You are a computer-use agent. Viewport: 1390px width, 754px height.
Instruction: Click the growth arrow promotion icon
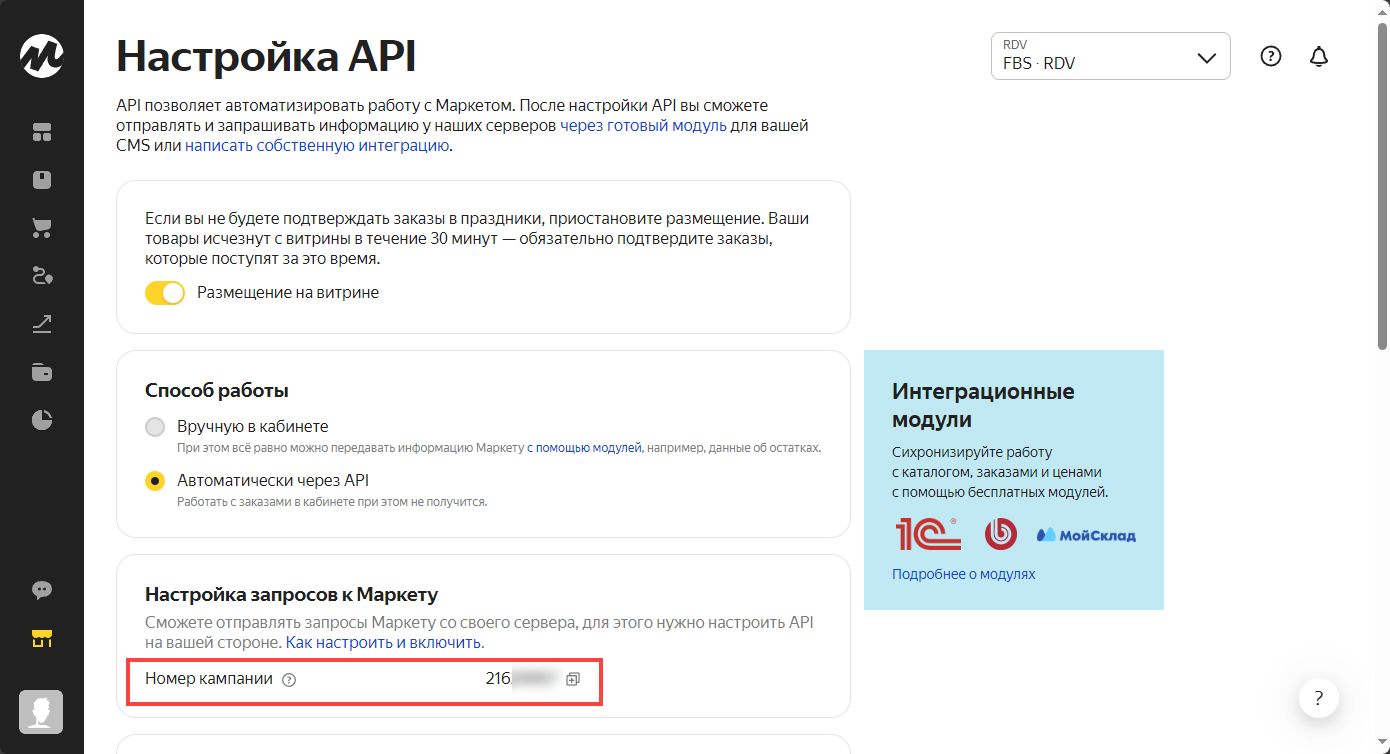coord(42,324)
